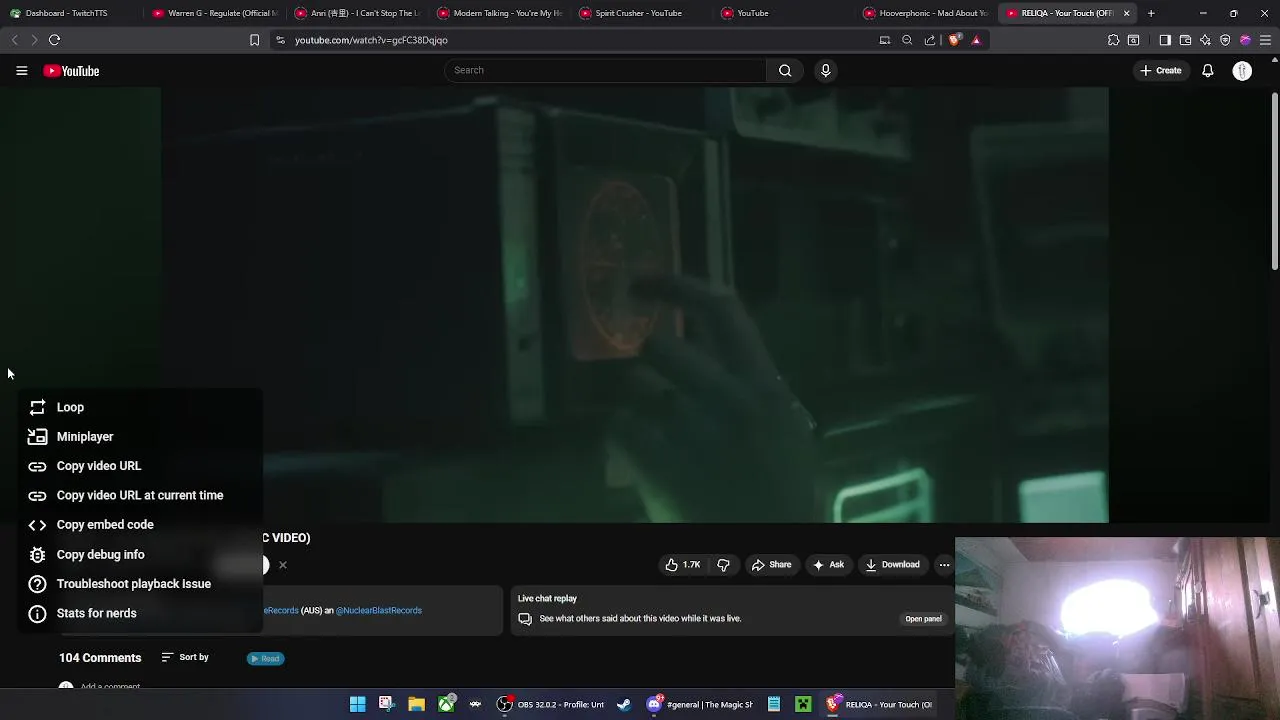Screen dimensions: 1280x720
Task: Open zoom control in address bar
Action: pos(907,40)
